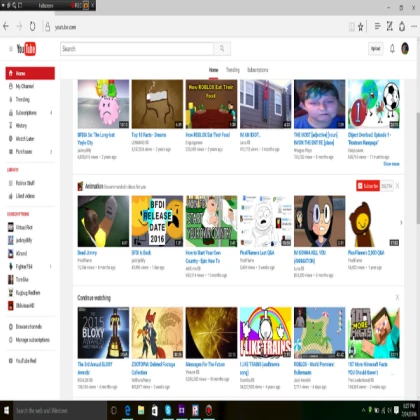
Task: Show next videos with the Animation row chevron
Action: point(401,222)
